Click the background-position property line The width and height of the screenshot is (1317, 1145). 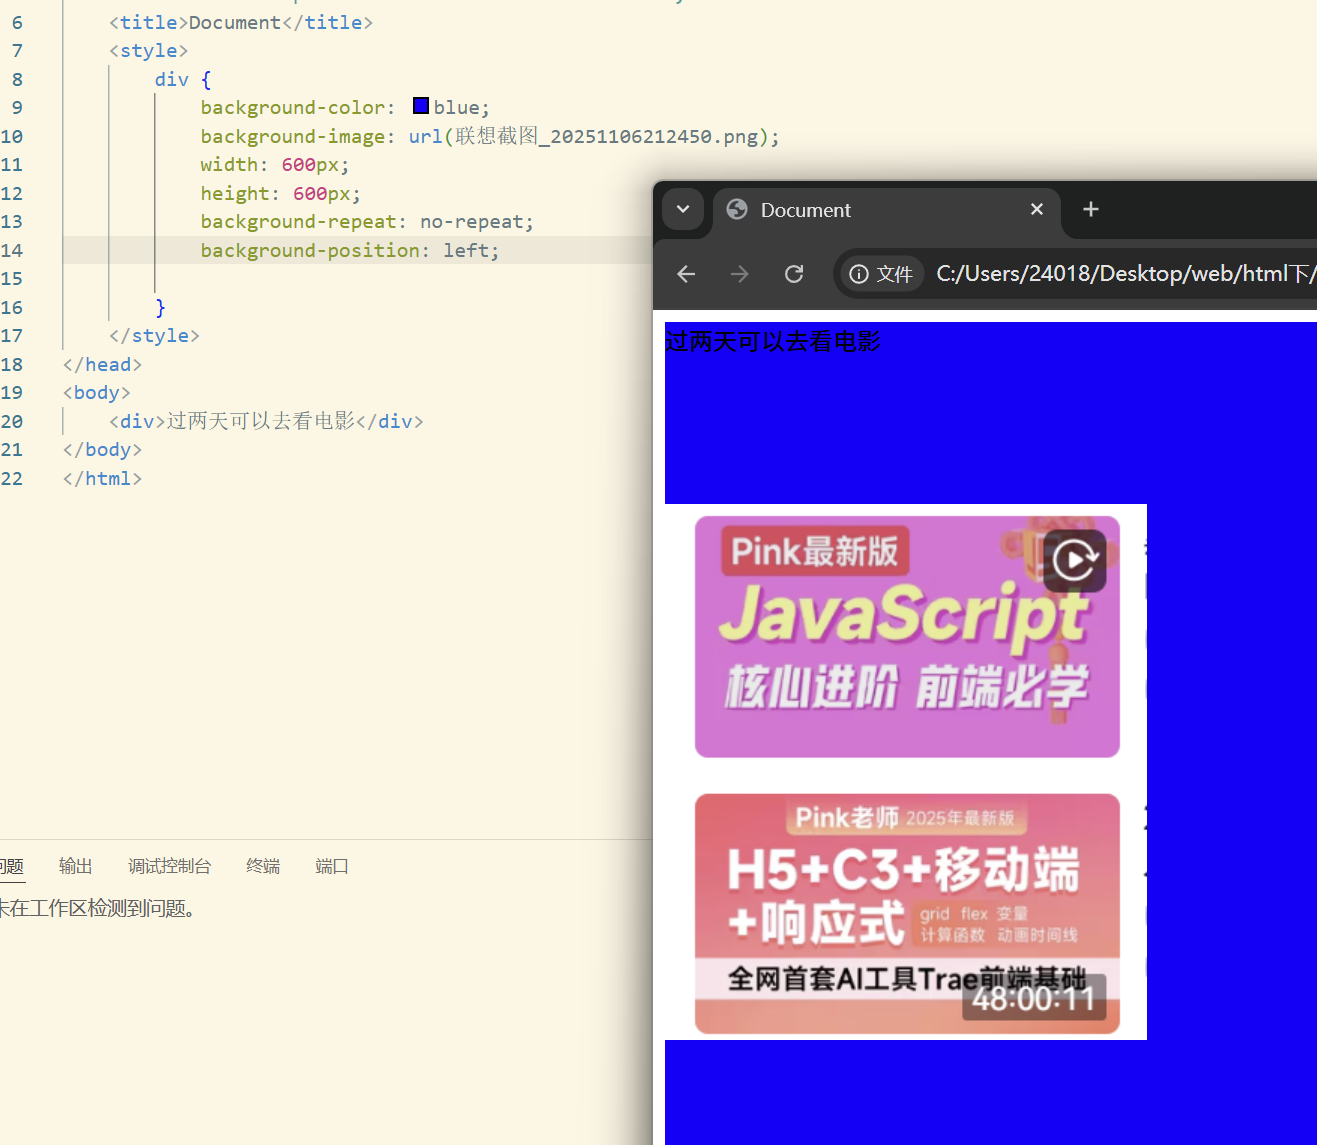pyautogui.click(x=350, y=250)
